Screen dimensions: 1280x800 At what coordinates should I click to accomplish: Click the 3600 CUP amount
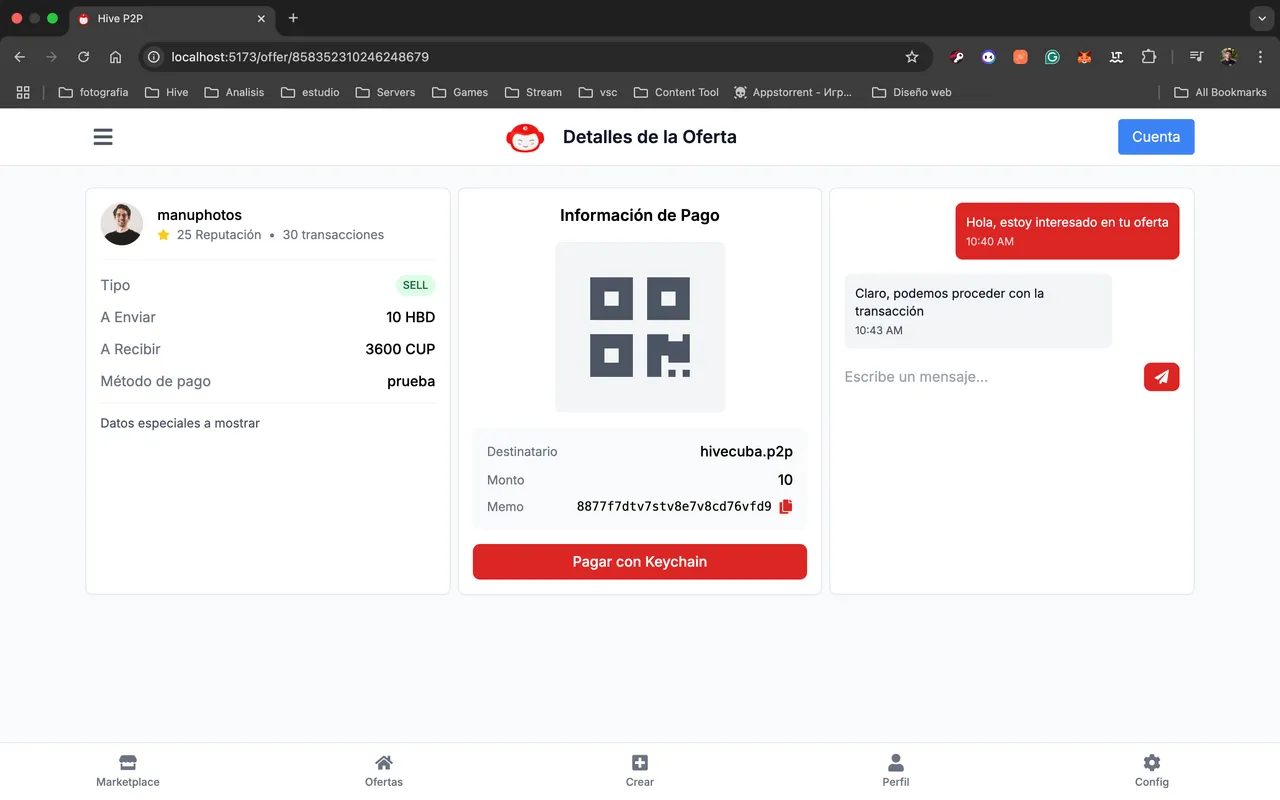[x=400, y=349]
